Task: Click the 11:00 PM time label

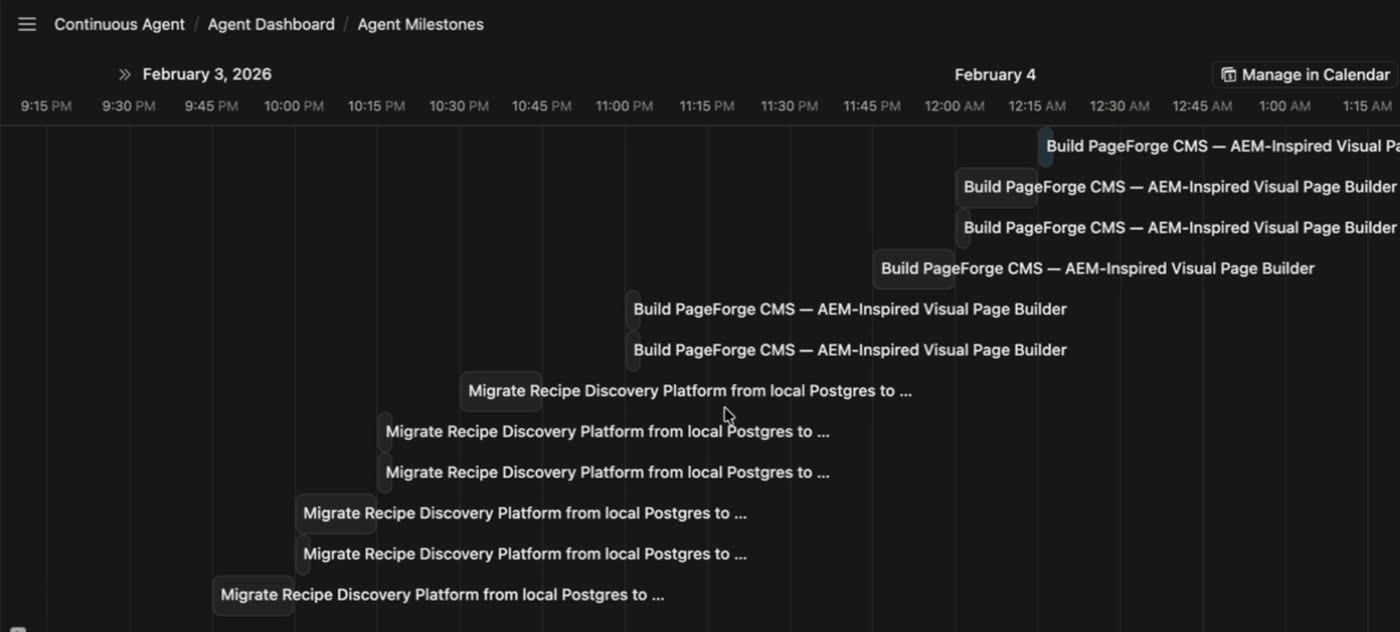Action: click(624, 106)
